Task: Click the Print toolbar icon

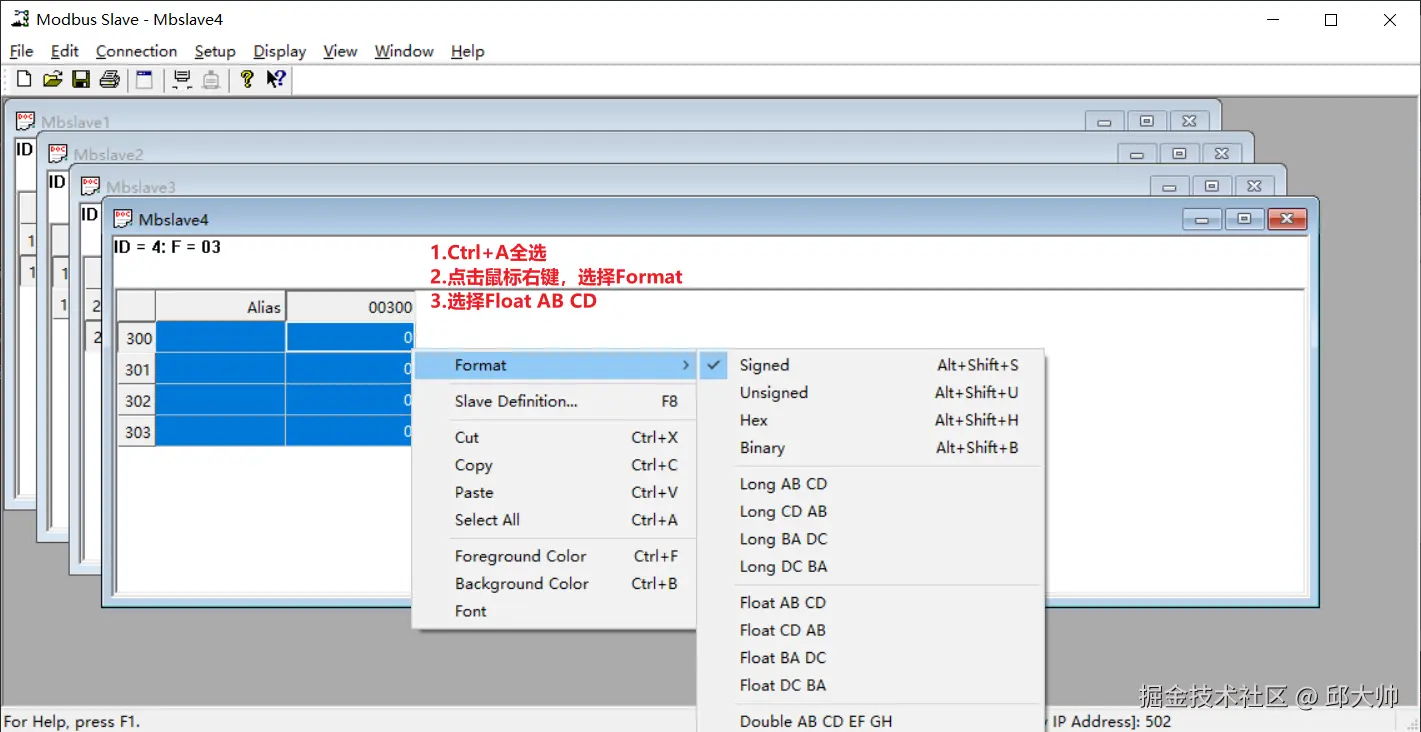Action: click(x=110, y=80)
